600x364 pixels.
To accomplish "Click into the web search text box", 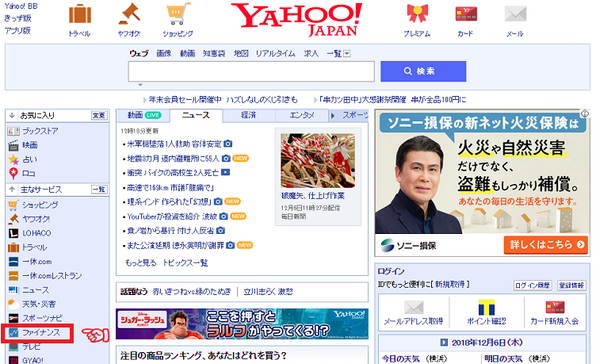I will 251,71.
